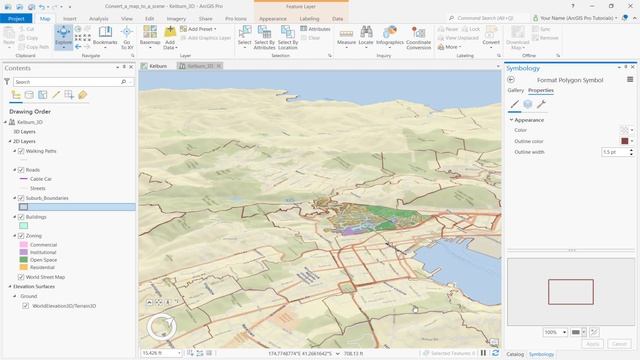Screen dimensions: 640x360
Task: Click the Infographics icon
Action: point(390,32)
